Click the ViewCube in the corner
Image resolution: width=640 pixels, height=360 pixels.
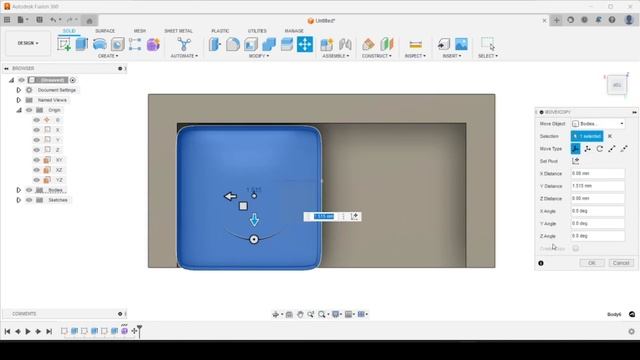617,85
